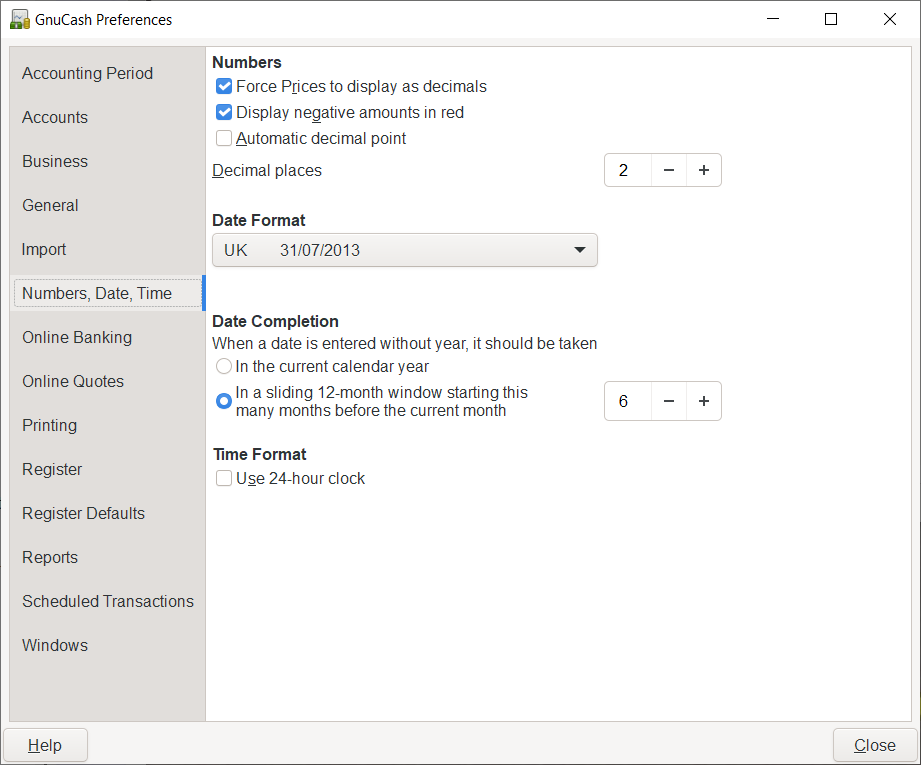Go to the Register Defaults page
Image resolution: width=921 pixels, height=765 pixels.
[83, 513]
